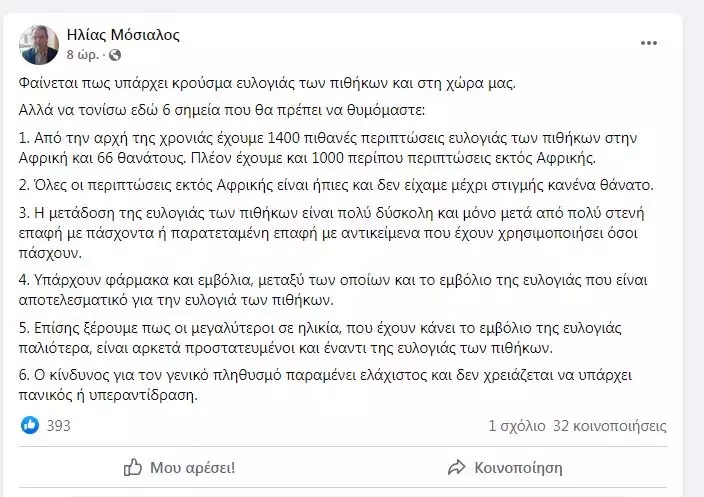Screen dimensions: 704x497
Task: Click the share arrow icon beside Κοινοποίηση
Action: [457, 467]
